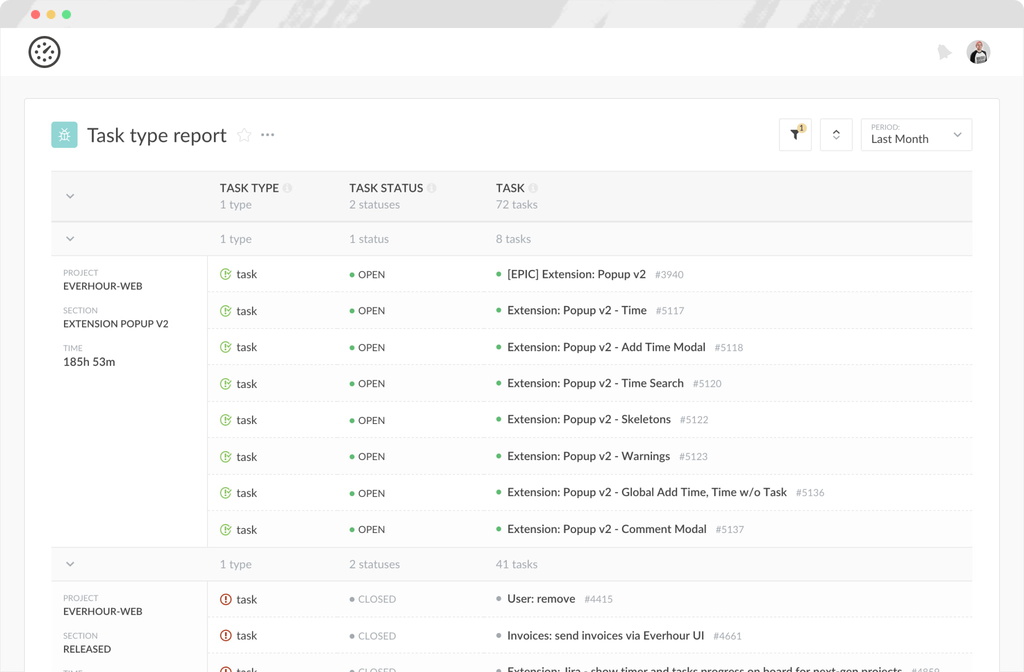Open the filter panel with active filter
The image size is (1024, 672).
pos(795,134)
